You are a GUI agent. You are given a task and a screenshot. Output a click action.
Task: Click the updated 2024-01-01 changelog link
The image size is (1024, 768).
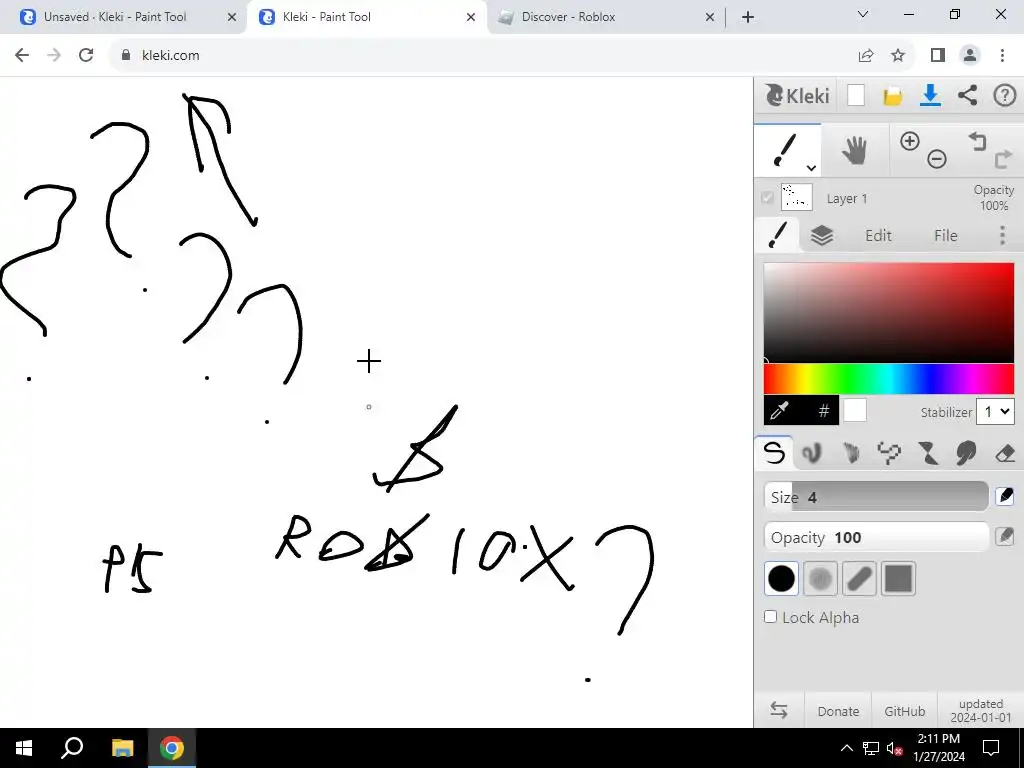(980, 711)
